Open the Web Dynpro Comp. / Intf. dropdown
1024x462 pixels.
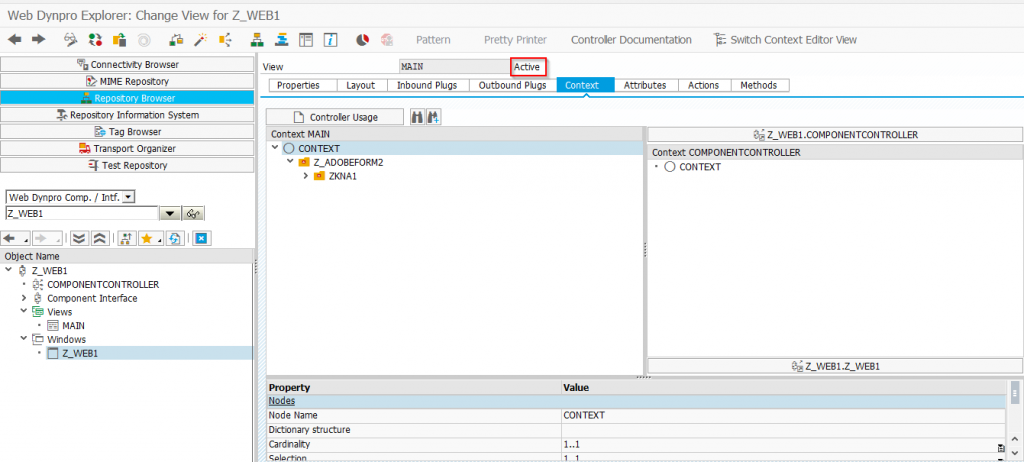[x=129, y=197]
